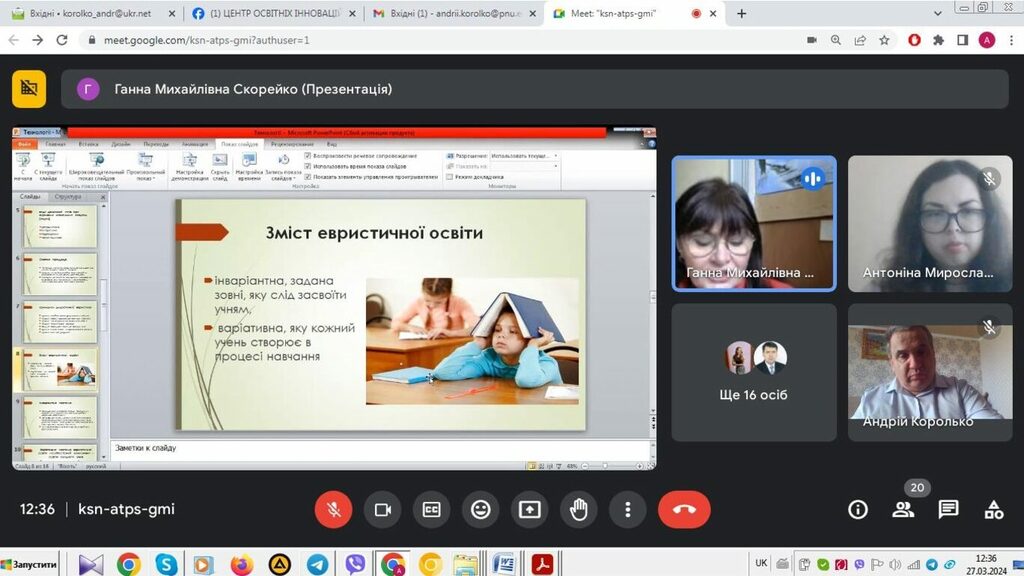Image resolution: width=1024 pixels, height=576 pixels.
Task: Open the meeting details info icon
Action: pyautogui.click(x=857, y=509)
